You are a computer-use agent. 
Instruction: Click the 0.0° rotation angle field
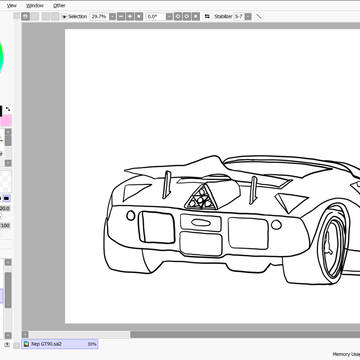coord(155,16)
